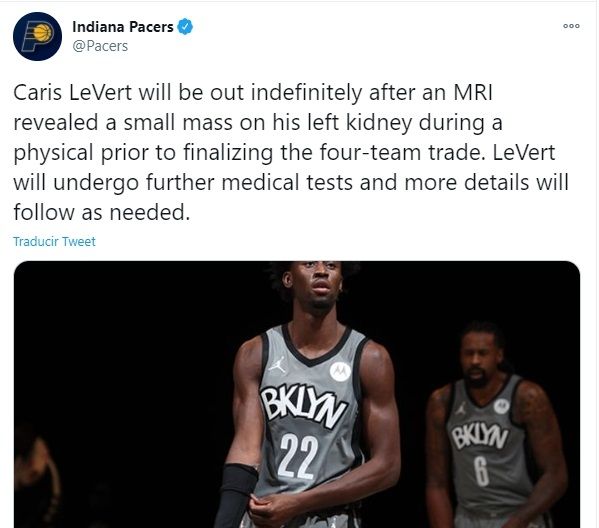Click the Motorola patch on jersey 22
The image size is (599, 528).
point(340,371)
